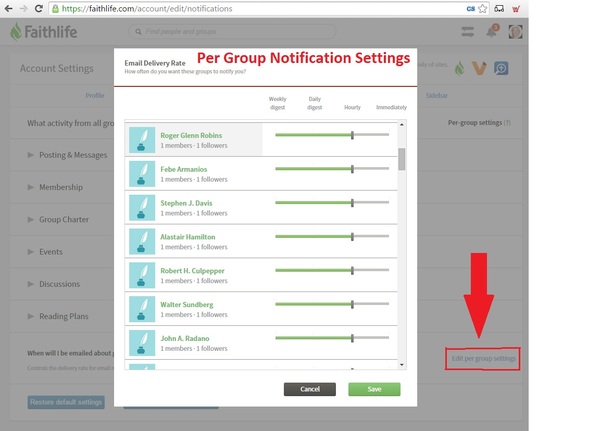The height and width of the screenshot is (431, 600).
Task: Click the delivery rate slider for Roger Glenn Robins
Action: point(332,135)
